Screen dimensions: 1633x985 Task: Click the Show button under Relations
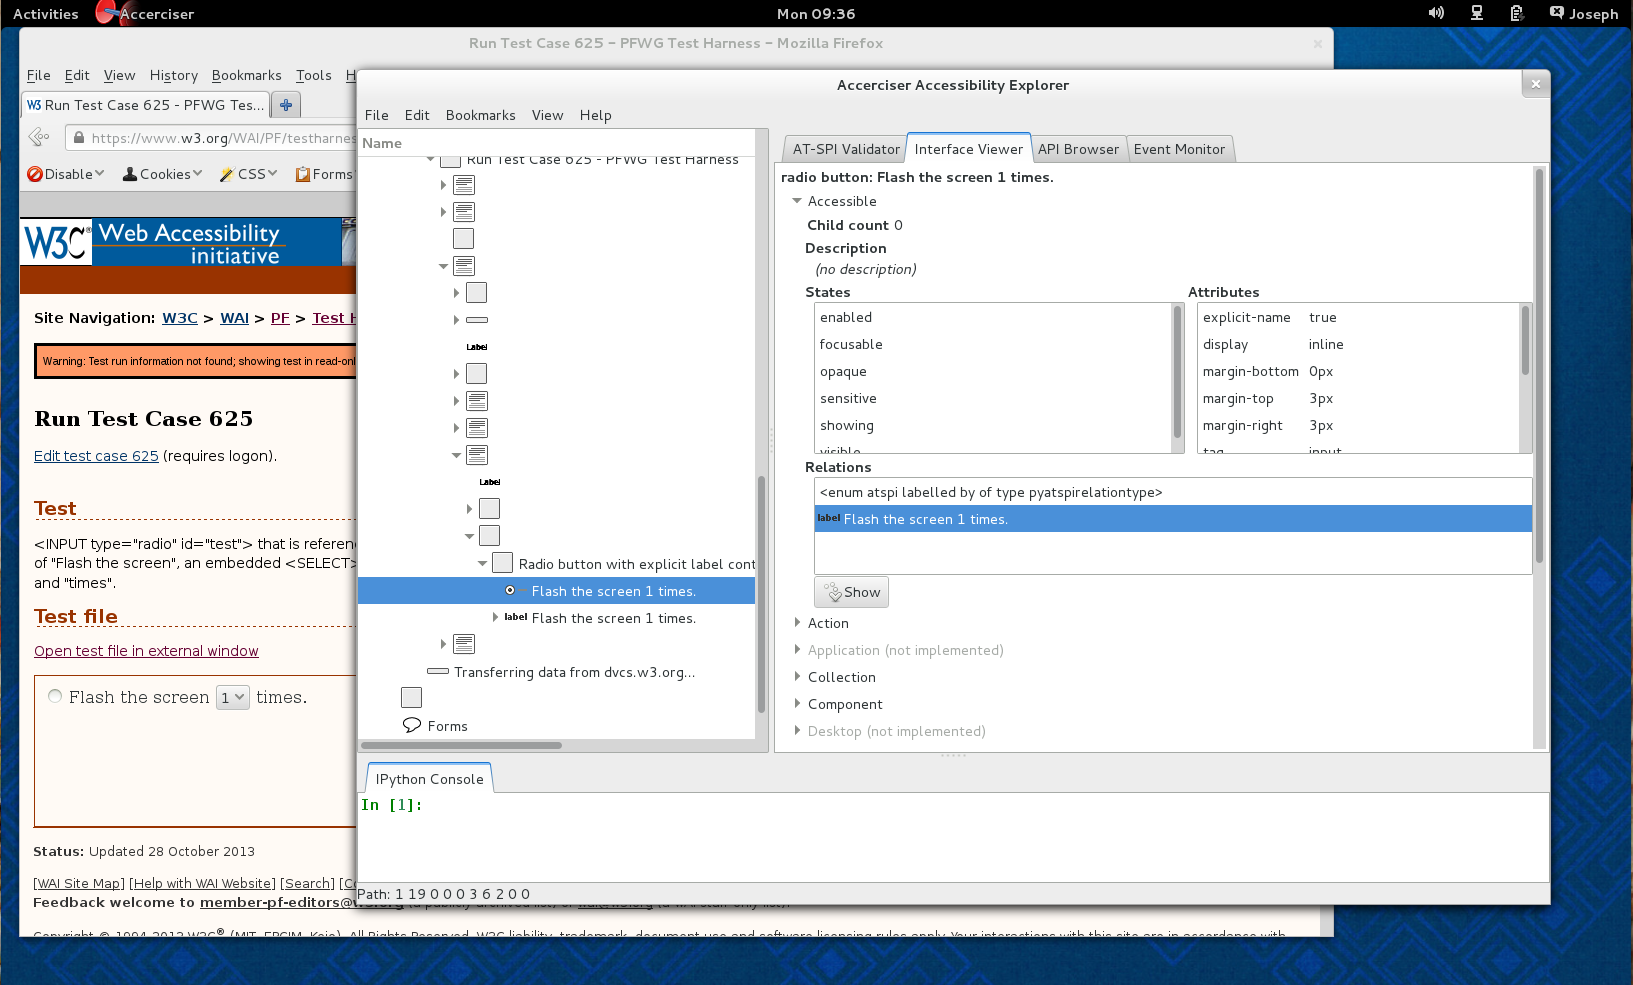click(x=851, y=592)
